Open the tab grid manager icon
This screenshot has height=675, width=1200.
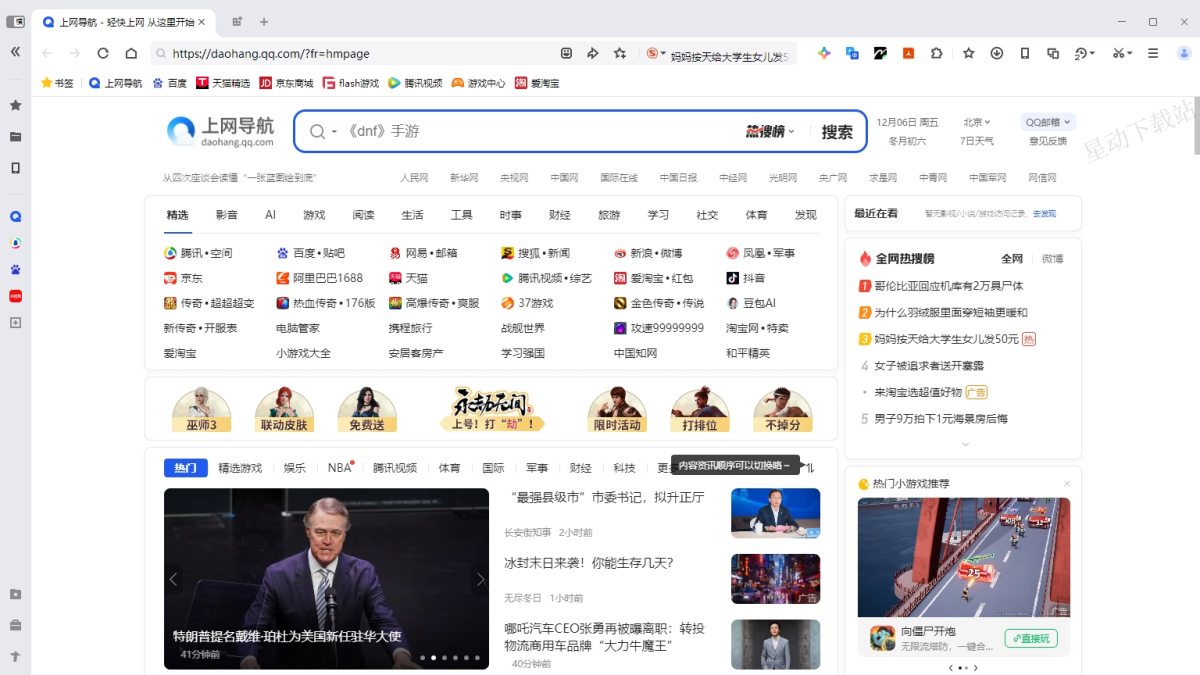click(x=237, y=21)
